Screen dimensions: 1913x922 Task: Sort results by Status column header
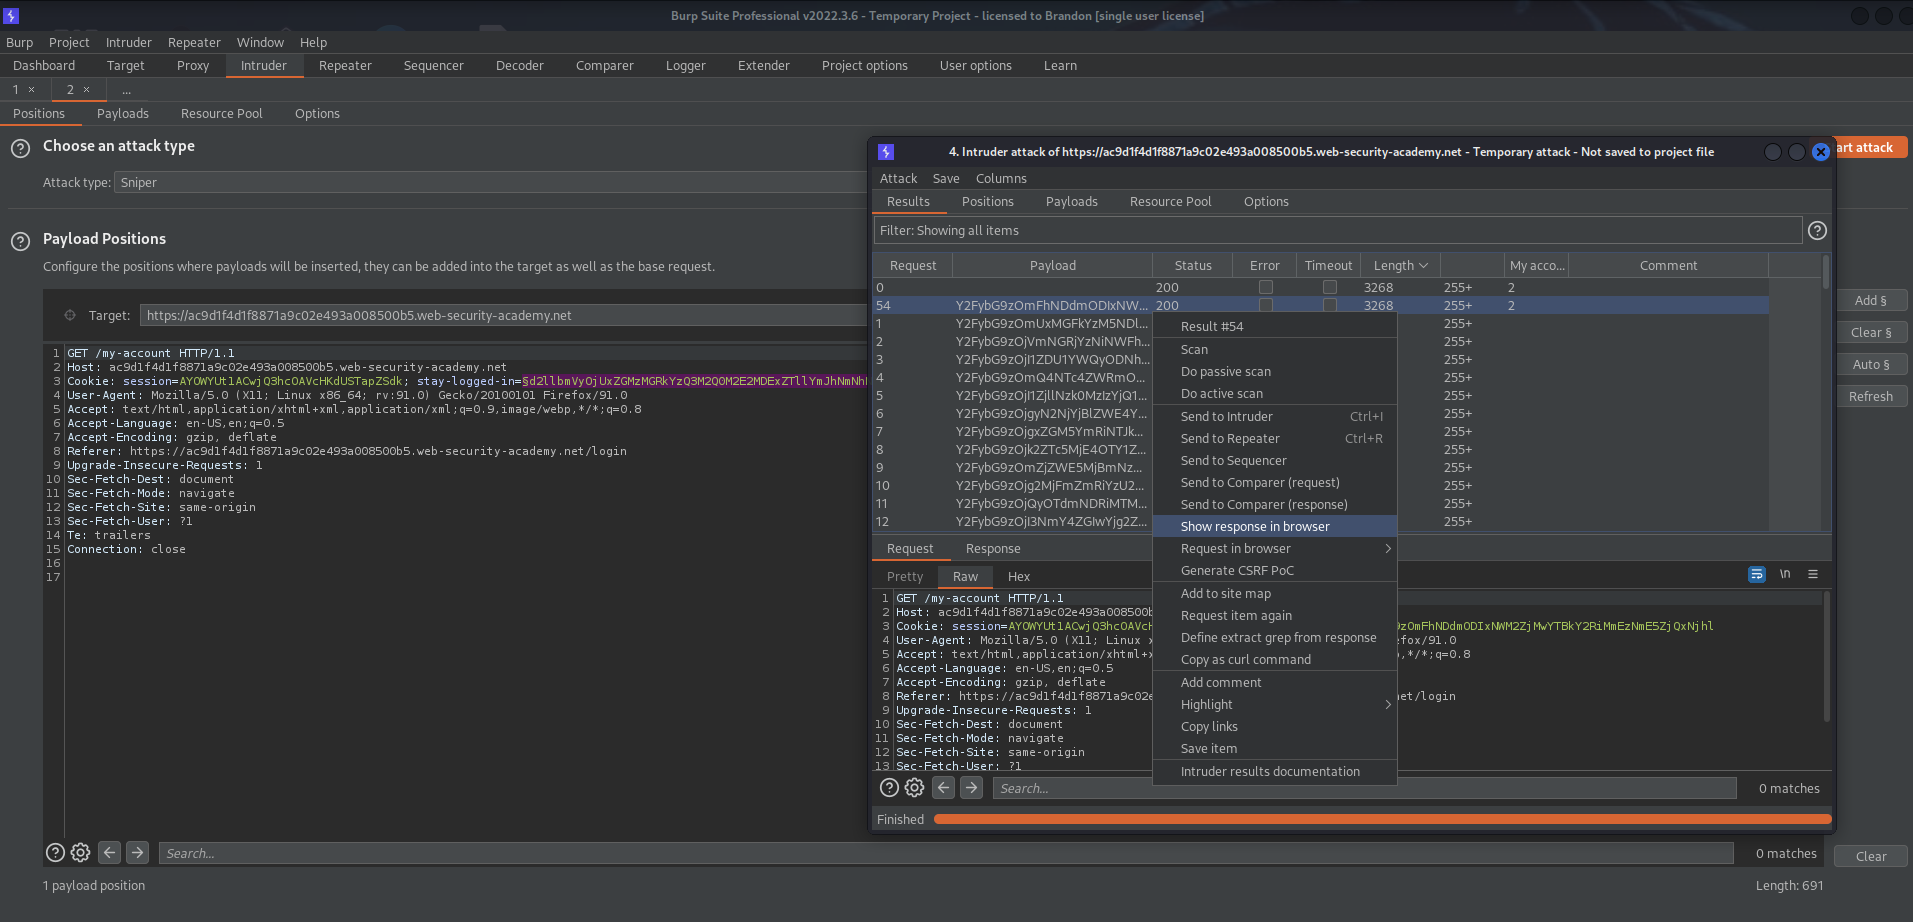pyautogui.click(x=1193, y=265)
